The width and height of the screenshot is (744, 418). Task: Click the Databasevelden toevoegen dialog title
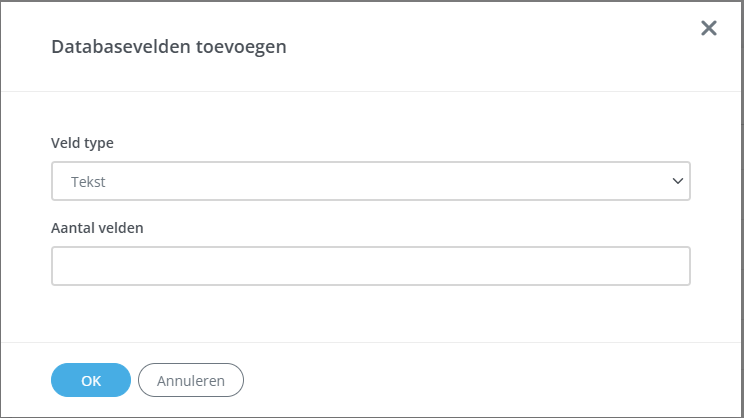(x=169, y=47)
